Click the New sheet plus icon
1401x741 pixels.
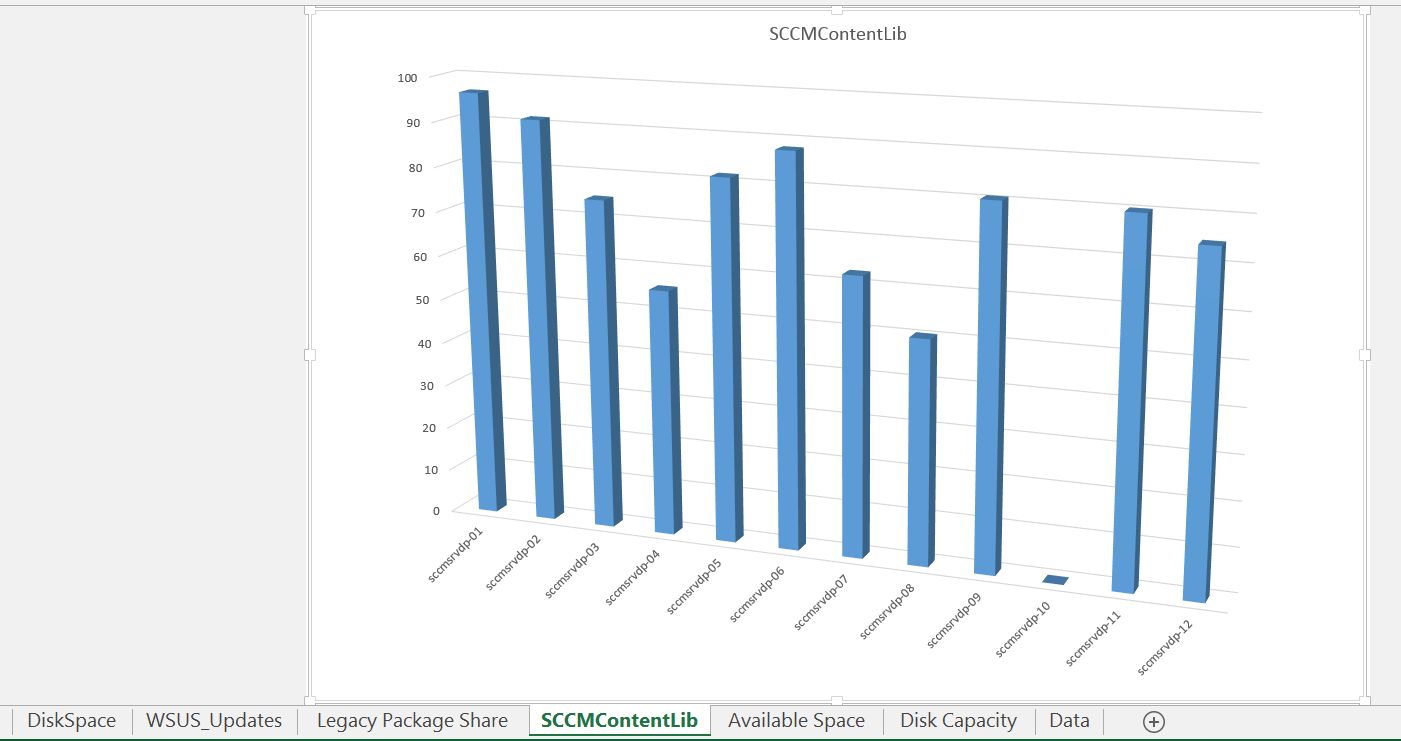tap(1153, 721)
